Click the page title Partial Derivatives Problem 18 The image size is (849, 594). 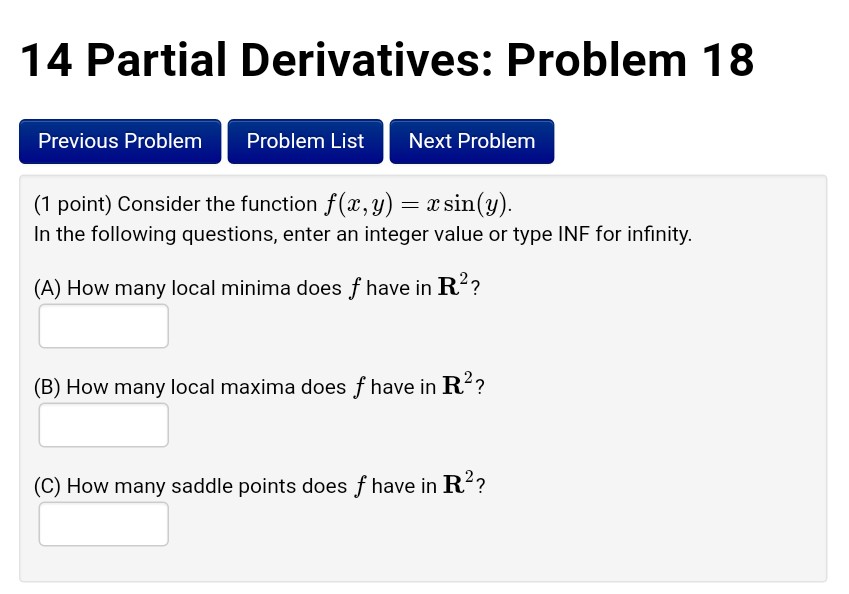386,60
